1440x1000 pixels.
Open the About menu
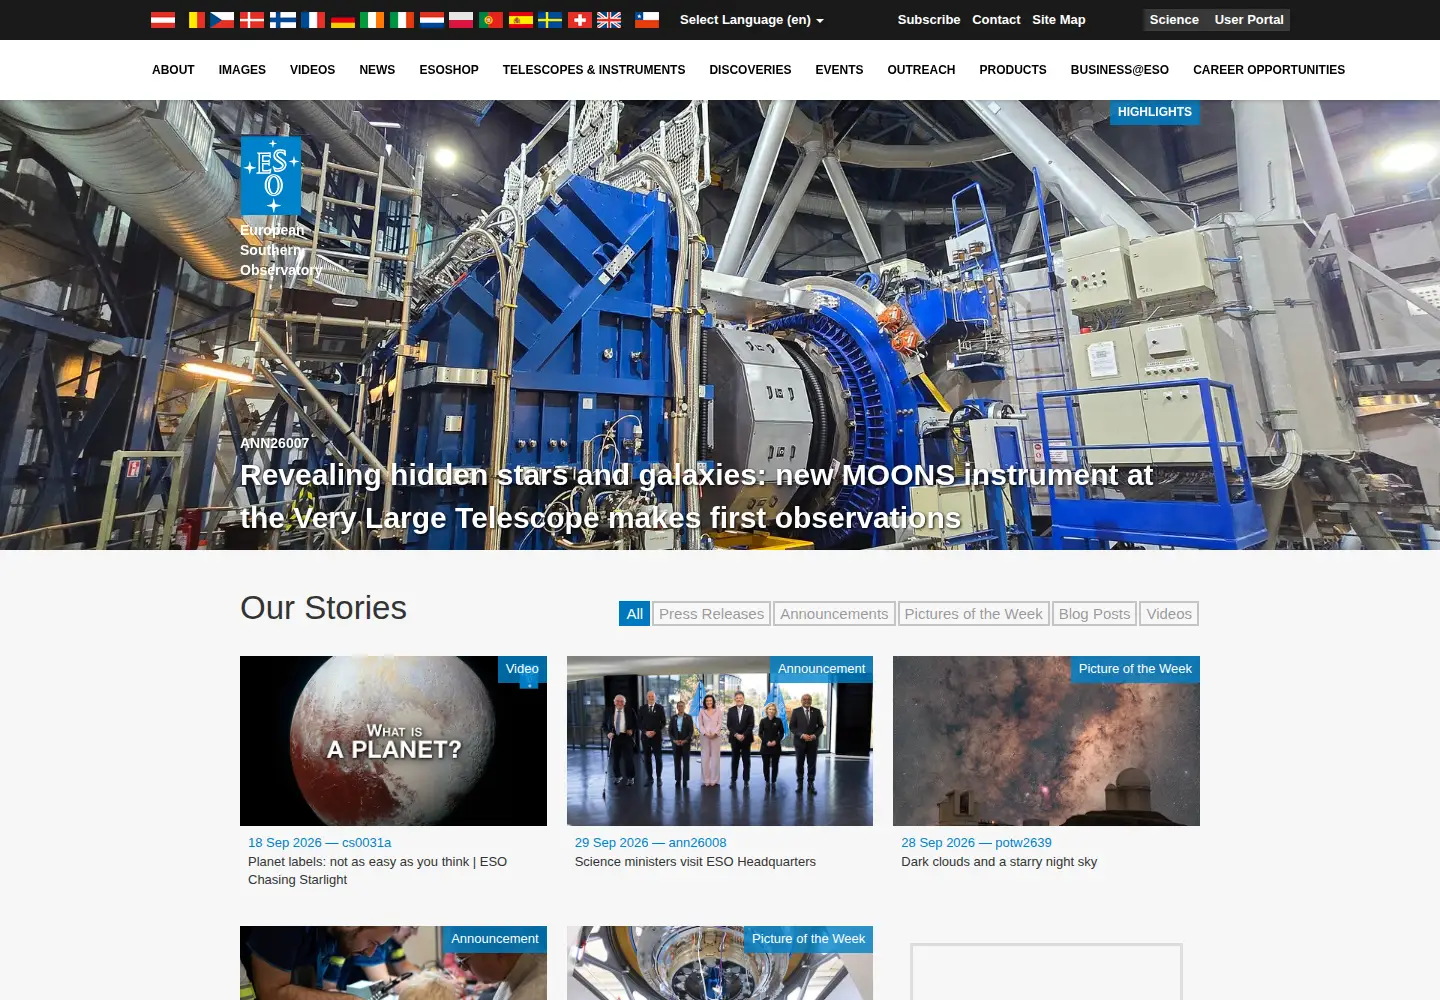pyautogui.click(x=173, y=70)
